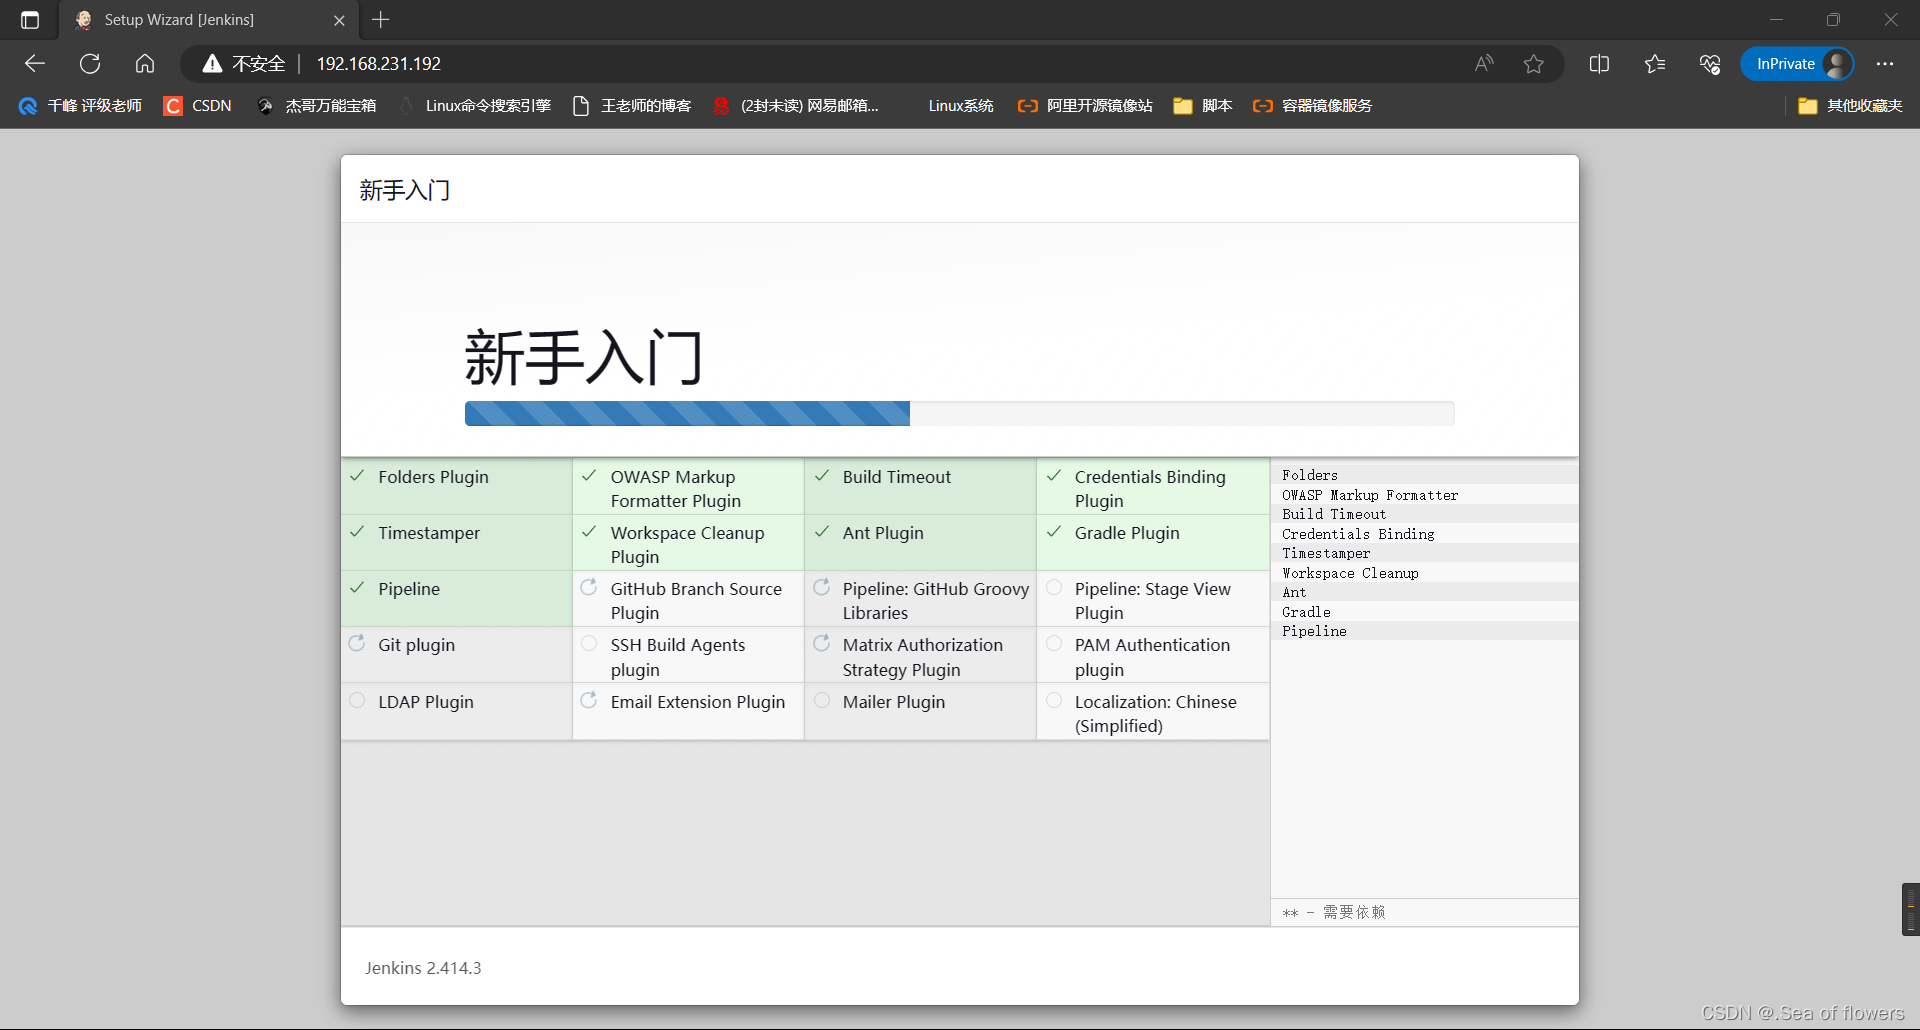Click the Workspace Cleanup Plugin checkmark icon

pyautogui.click(x=589, y=532)
